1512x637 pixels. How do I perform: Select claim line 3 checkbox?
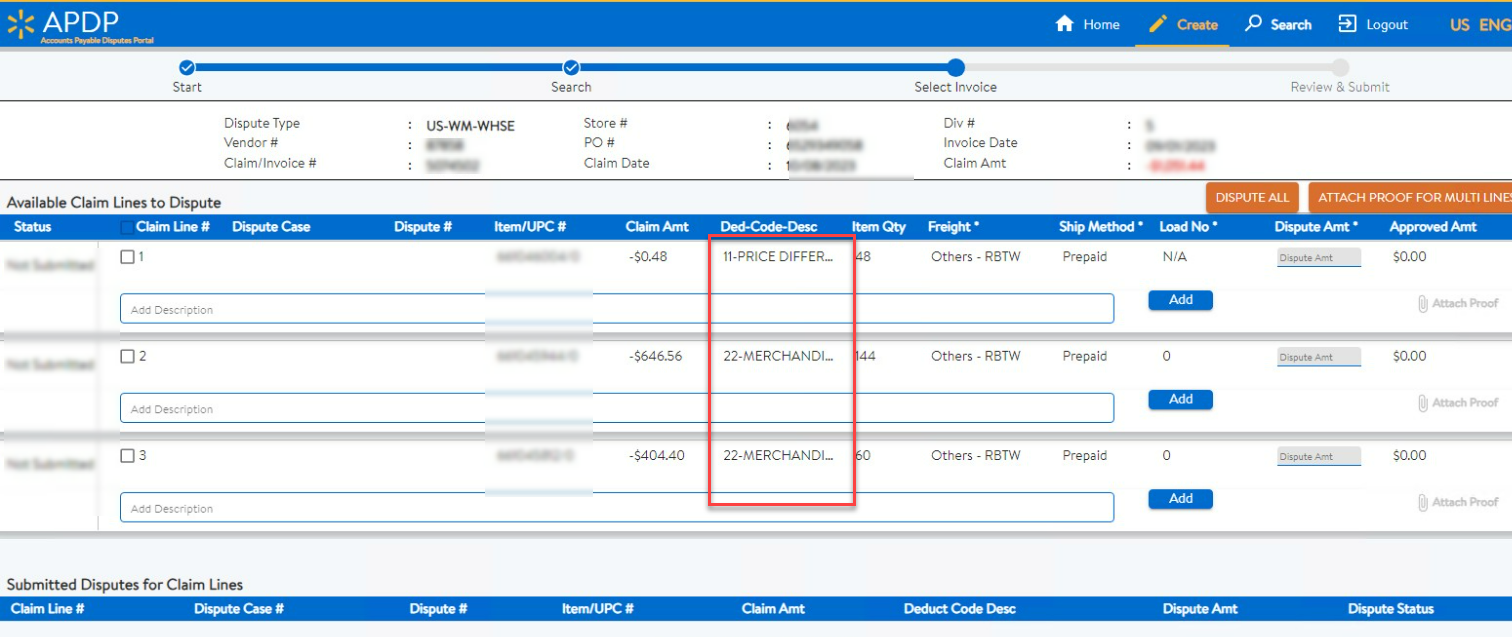click(128, 454)
